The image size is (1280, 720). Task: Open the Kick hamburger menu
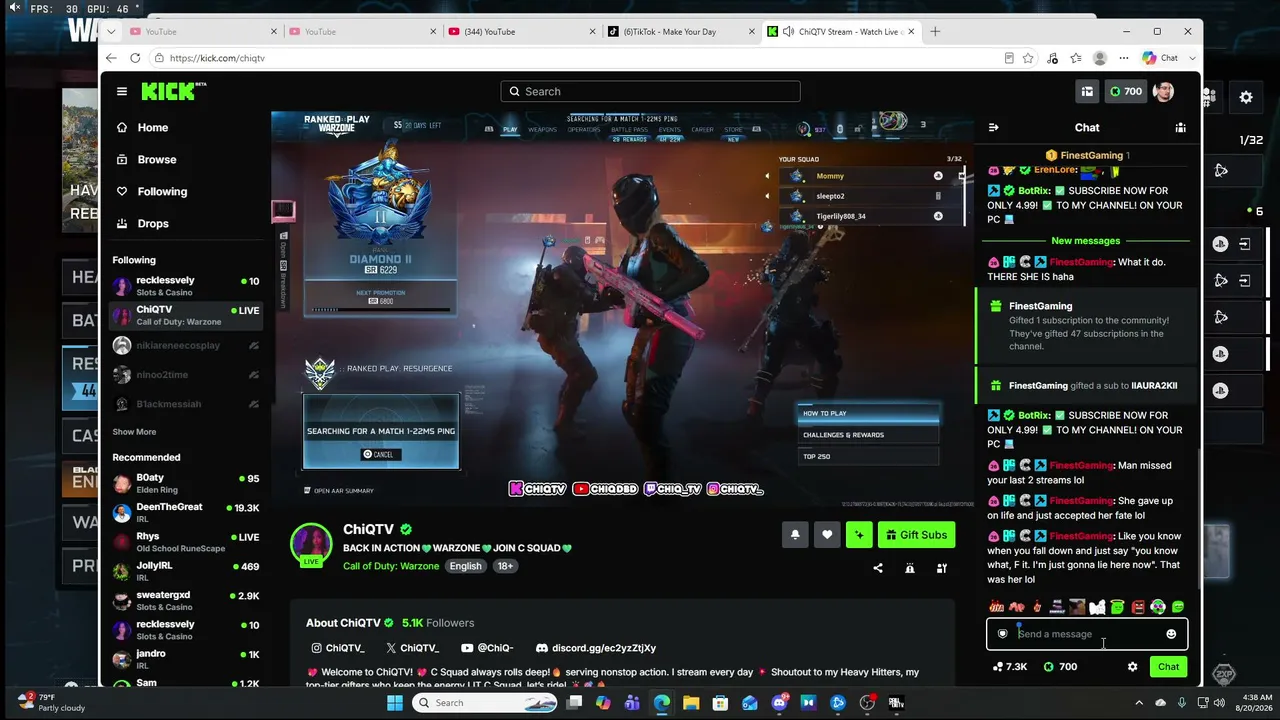tap(122, 91)
